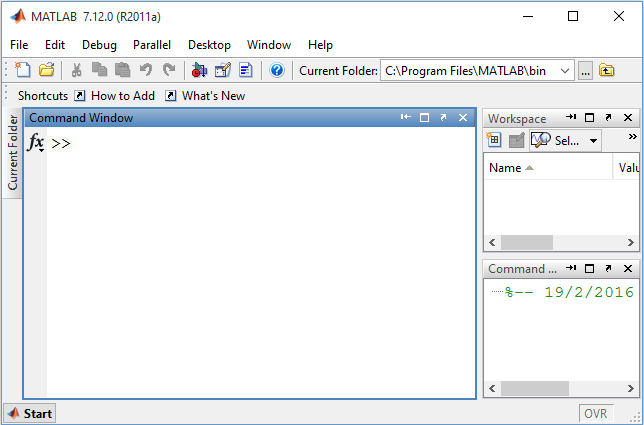Go up one folder level
The image size is (644, 425).
(x=607, y=70)
